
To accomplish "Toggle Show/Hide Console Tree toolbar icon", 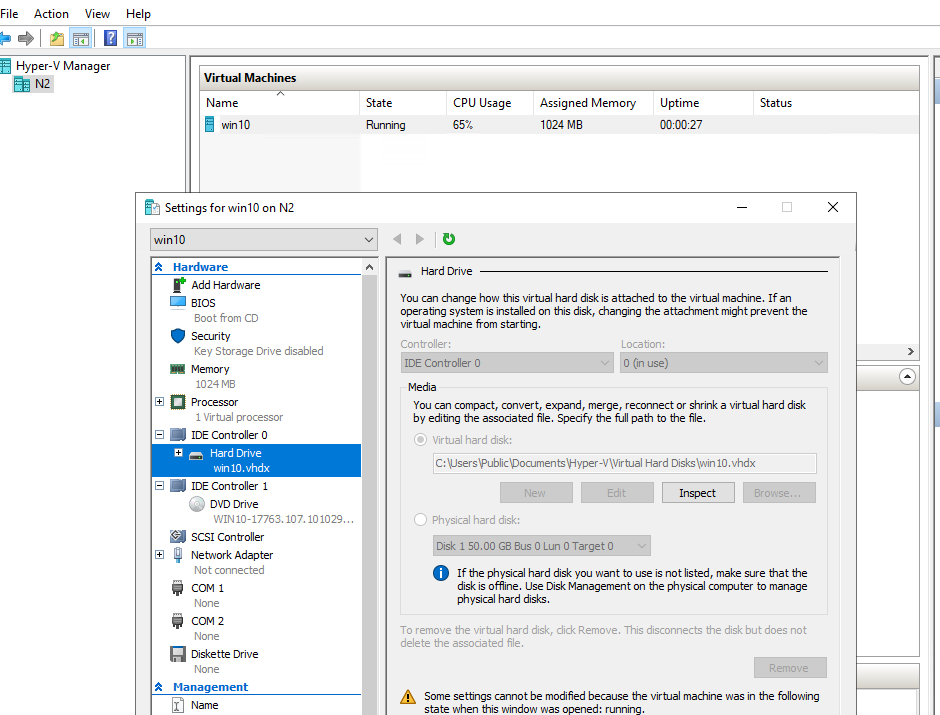I will pyautogui.click(x=80, y=39).
